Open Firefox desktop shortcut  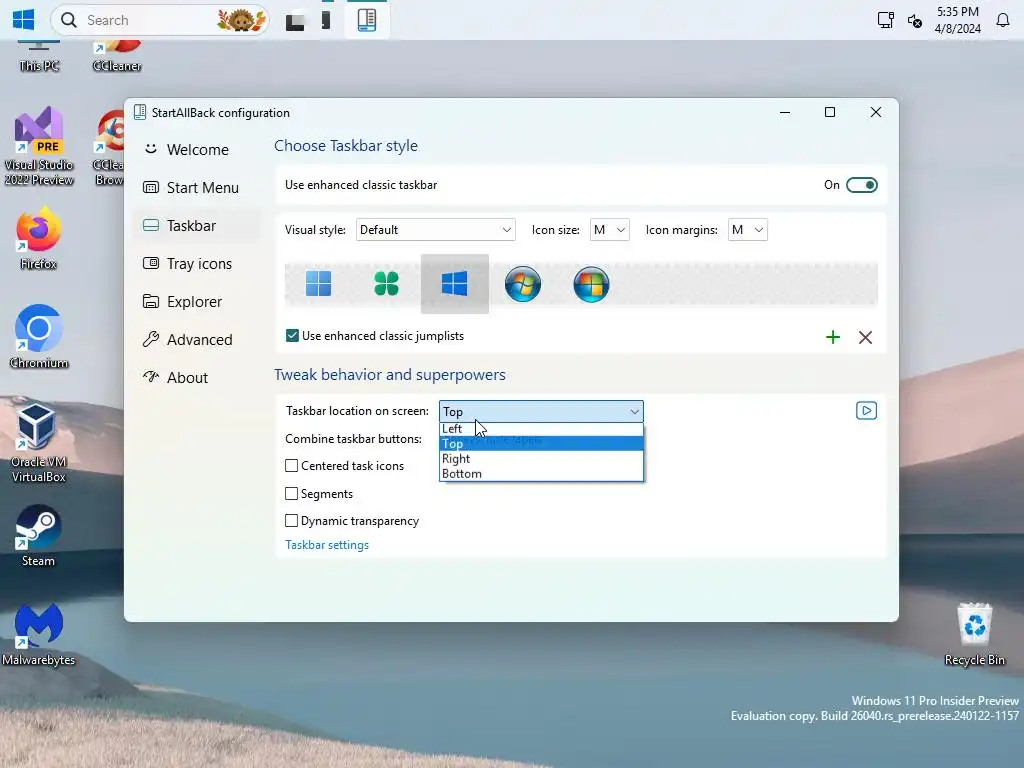coord(39,238)
